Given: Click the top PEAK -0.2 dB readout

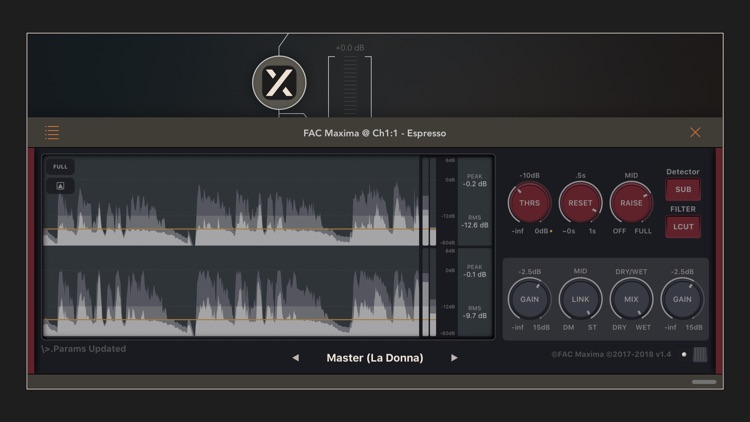Looking at the screenshot, I should (x=474, y=180).
